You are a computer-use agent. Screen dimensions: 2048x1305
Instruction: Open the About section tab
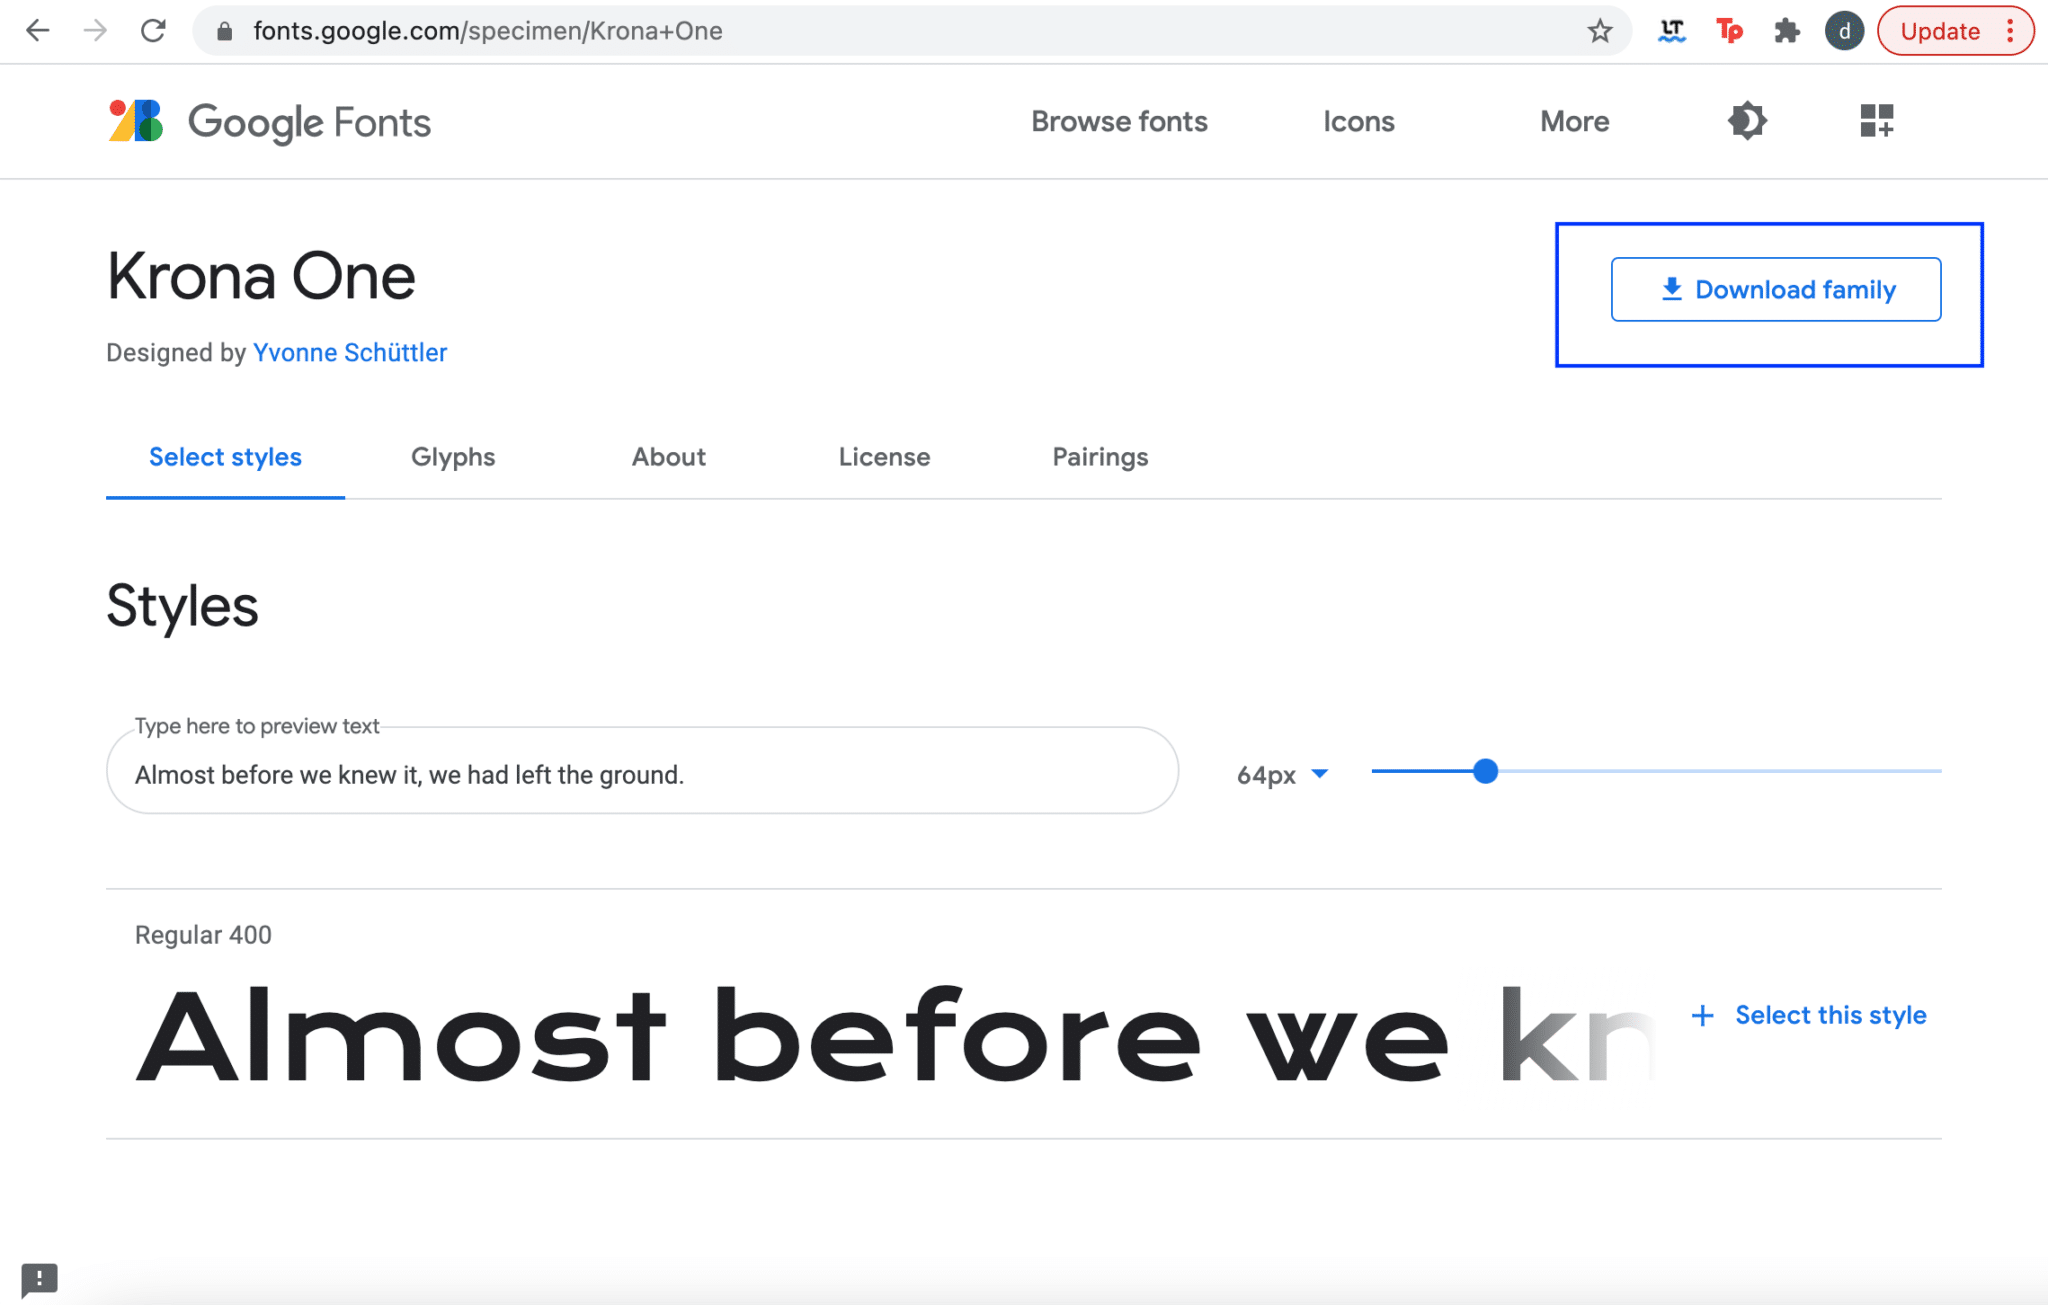point(667,457)
